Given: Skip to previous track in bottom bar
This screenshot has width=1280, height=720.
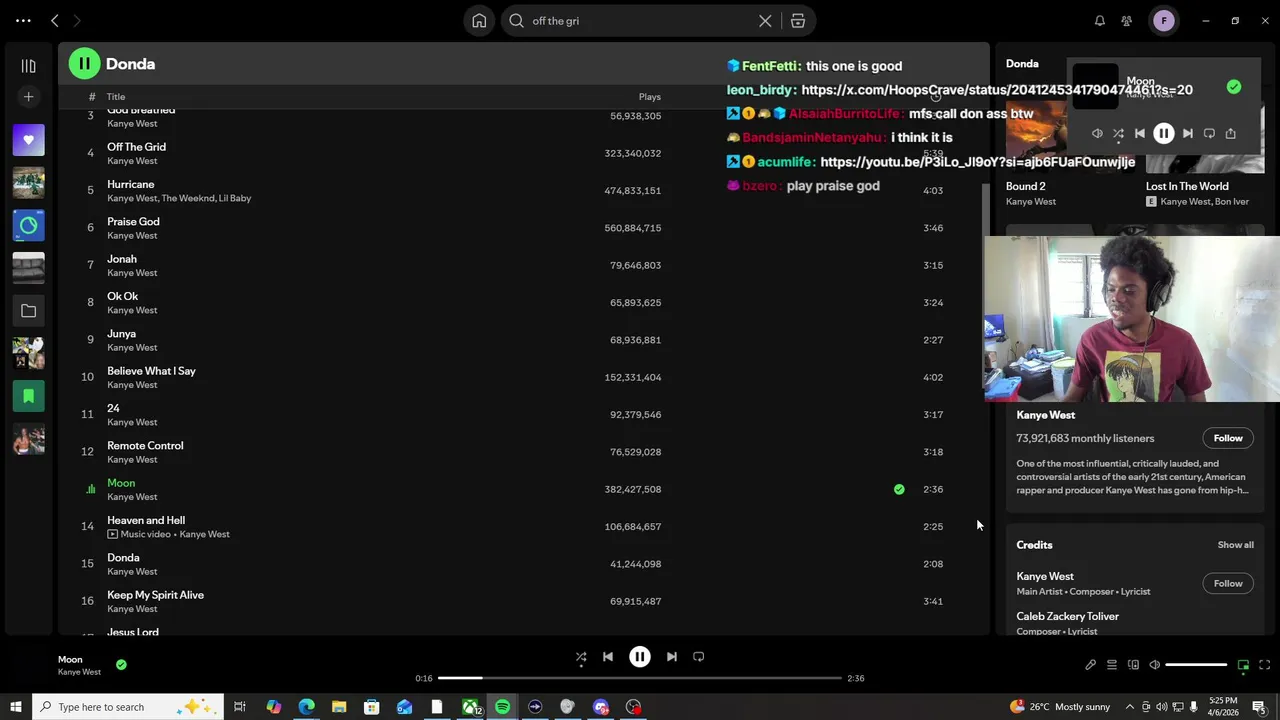Looking at the screenshot, I should (608, 657).
